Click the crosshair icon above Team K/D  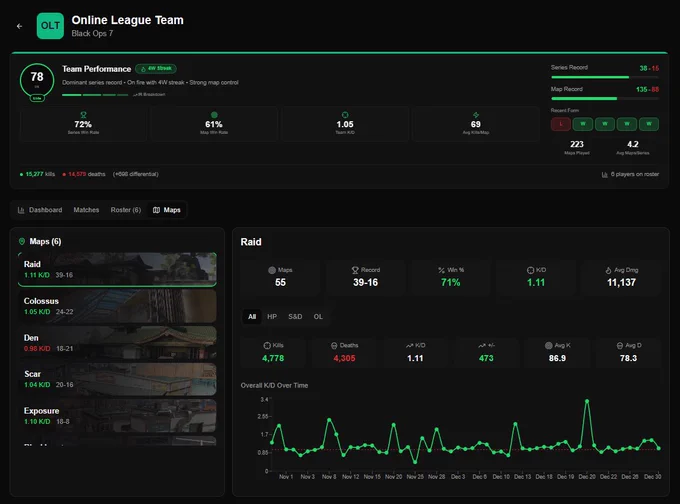click(345, 115)
